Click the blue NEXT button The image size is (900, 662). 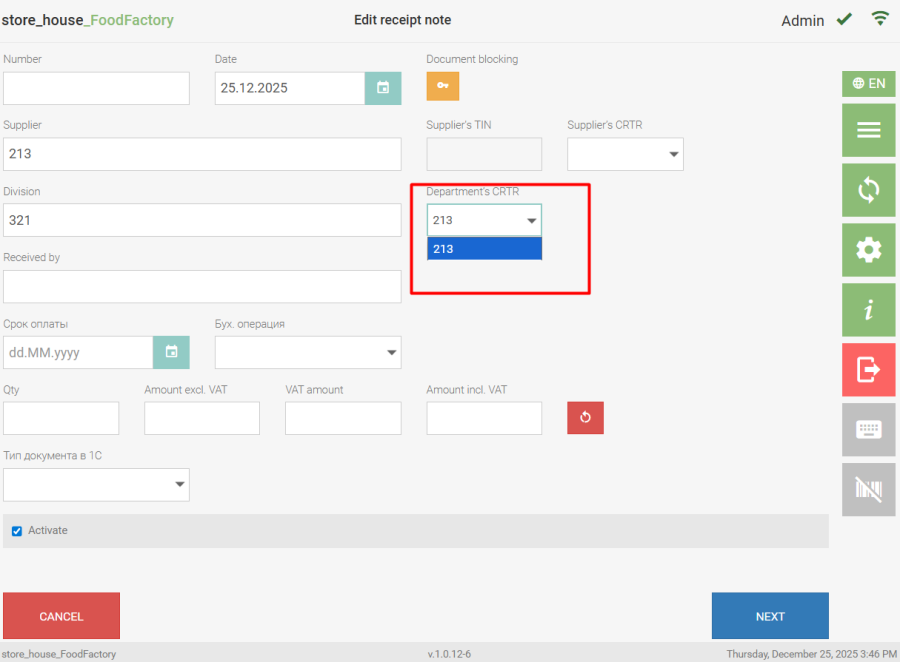[769, 616]
